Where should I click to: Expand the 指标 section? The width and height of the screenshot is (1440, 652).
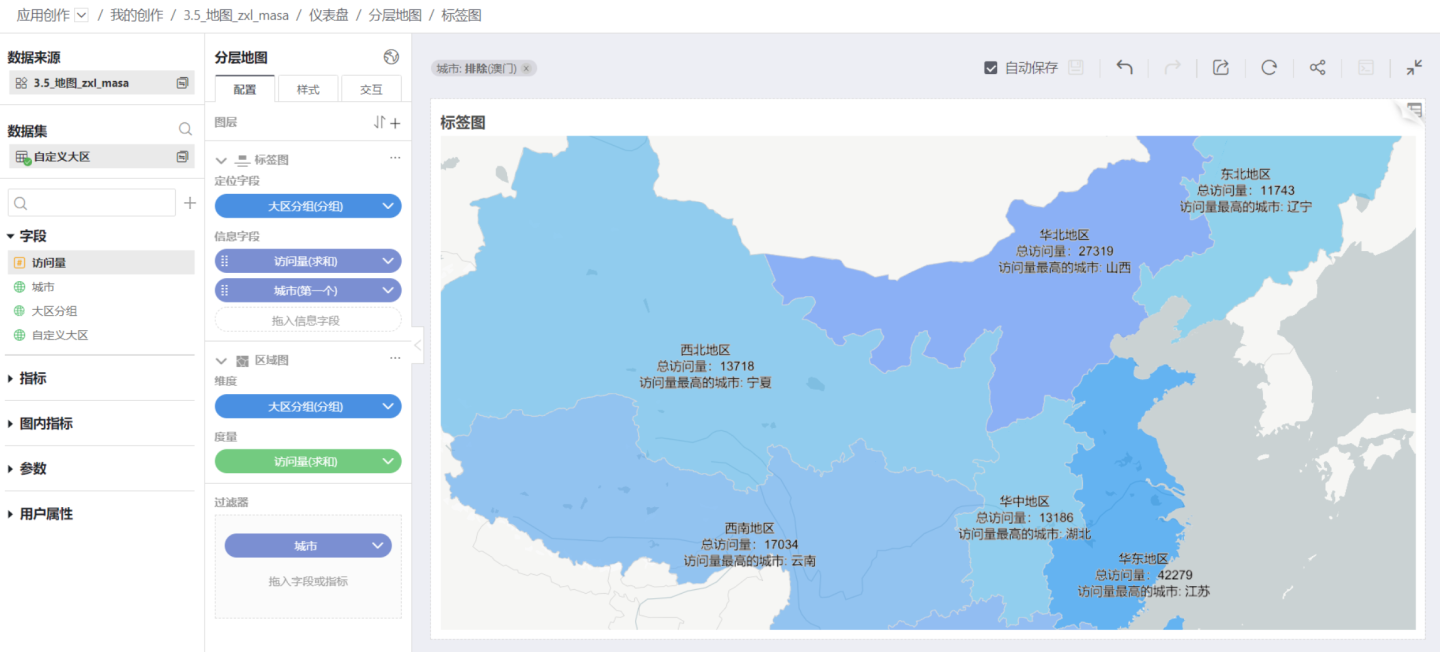12,379
